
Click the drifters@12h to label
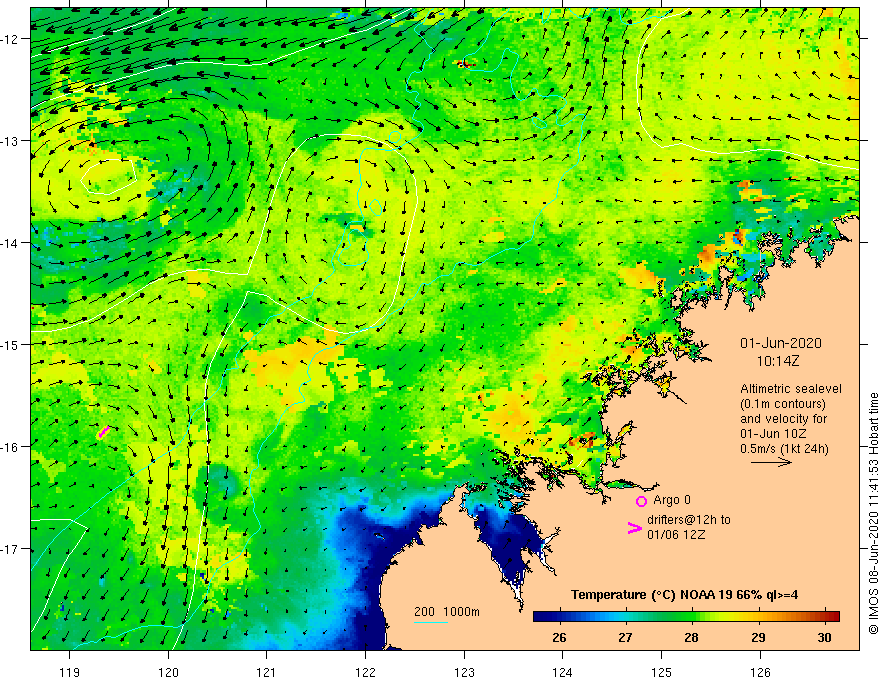point(689,520)
